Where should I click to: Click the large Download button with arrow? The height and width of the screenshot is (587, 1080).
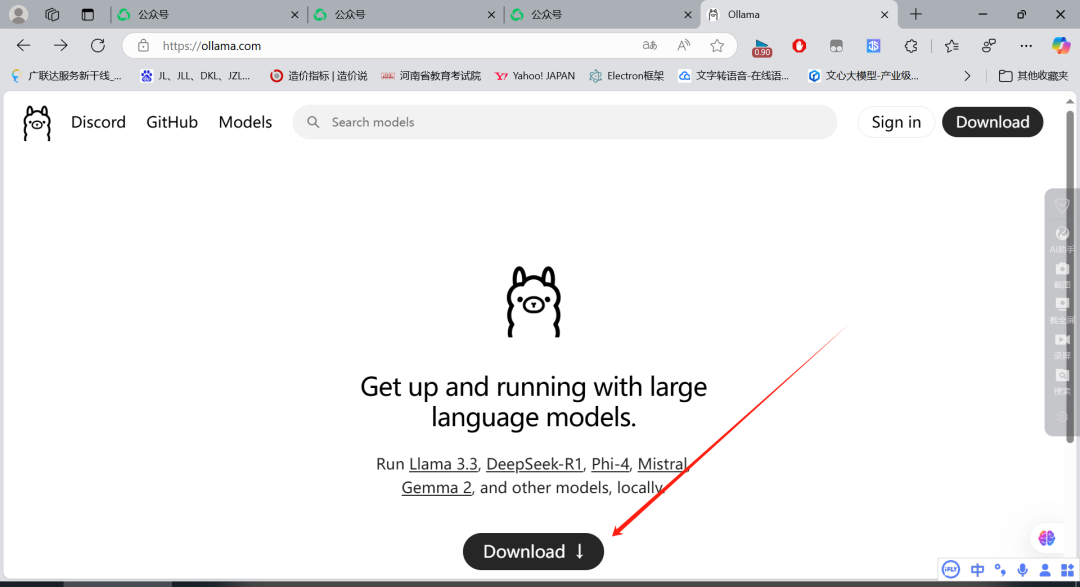point(533,551)
